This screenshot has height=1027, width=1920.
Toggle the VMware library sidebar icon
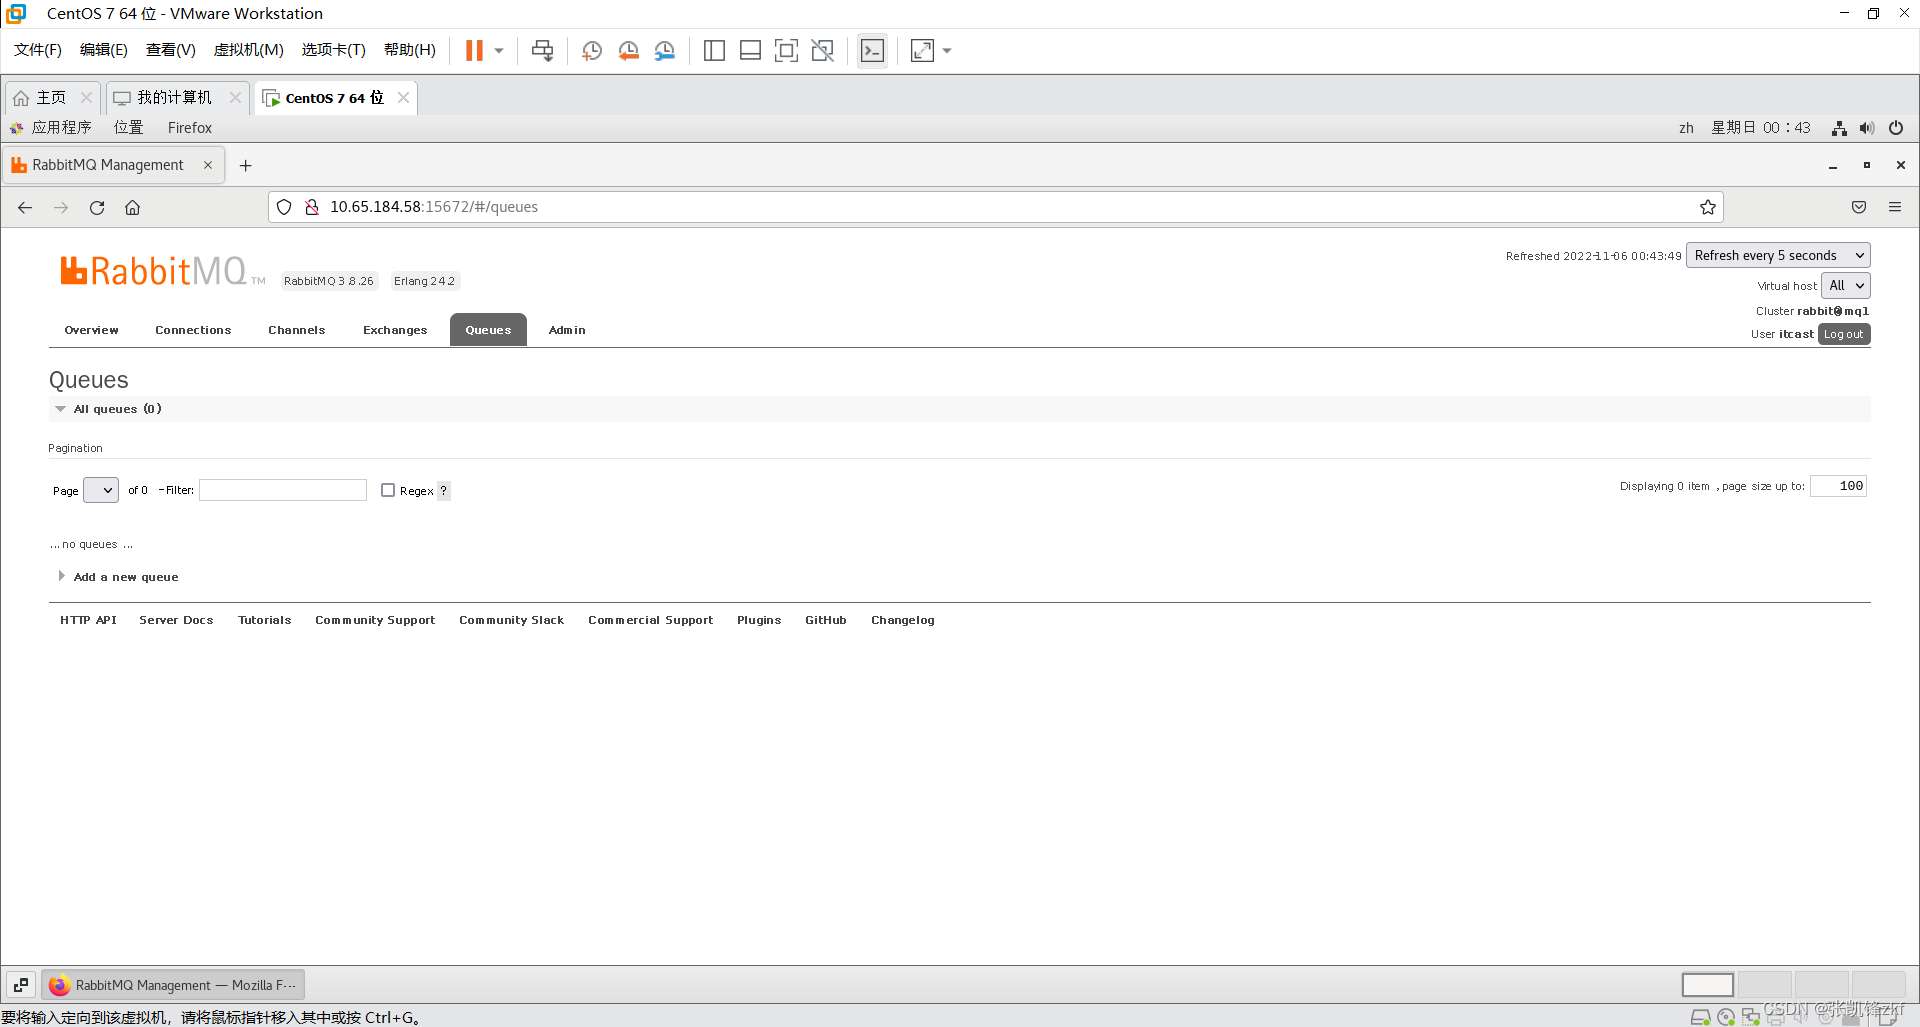click(x=714, y=50)
